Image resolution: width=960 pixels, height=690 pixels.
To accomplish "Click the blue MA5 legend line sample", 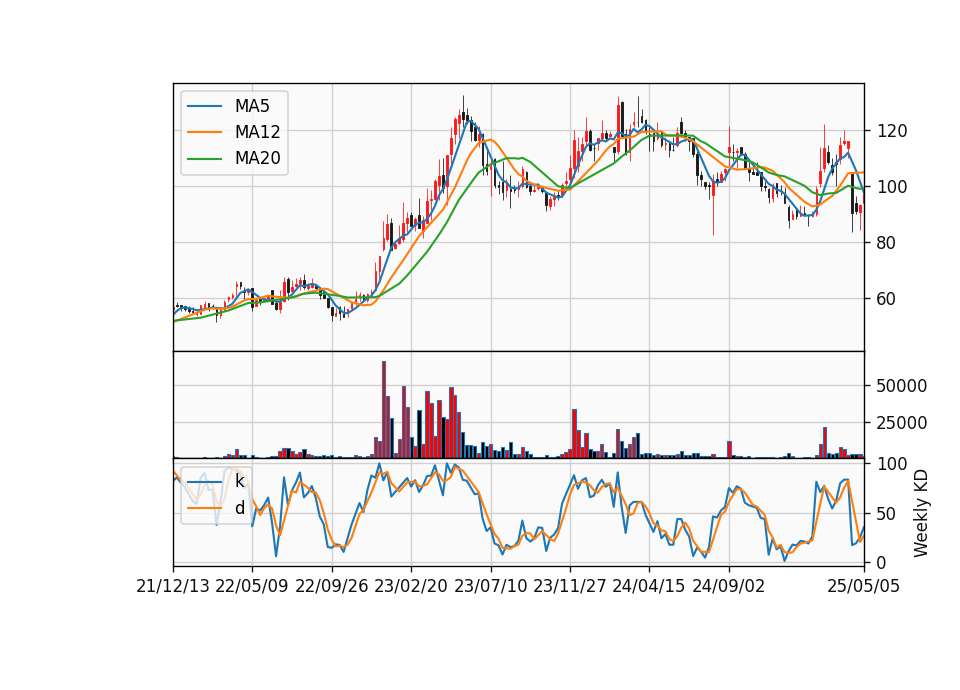I will click(204, 106).
